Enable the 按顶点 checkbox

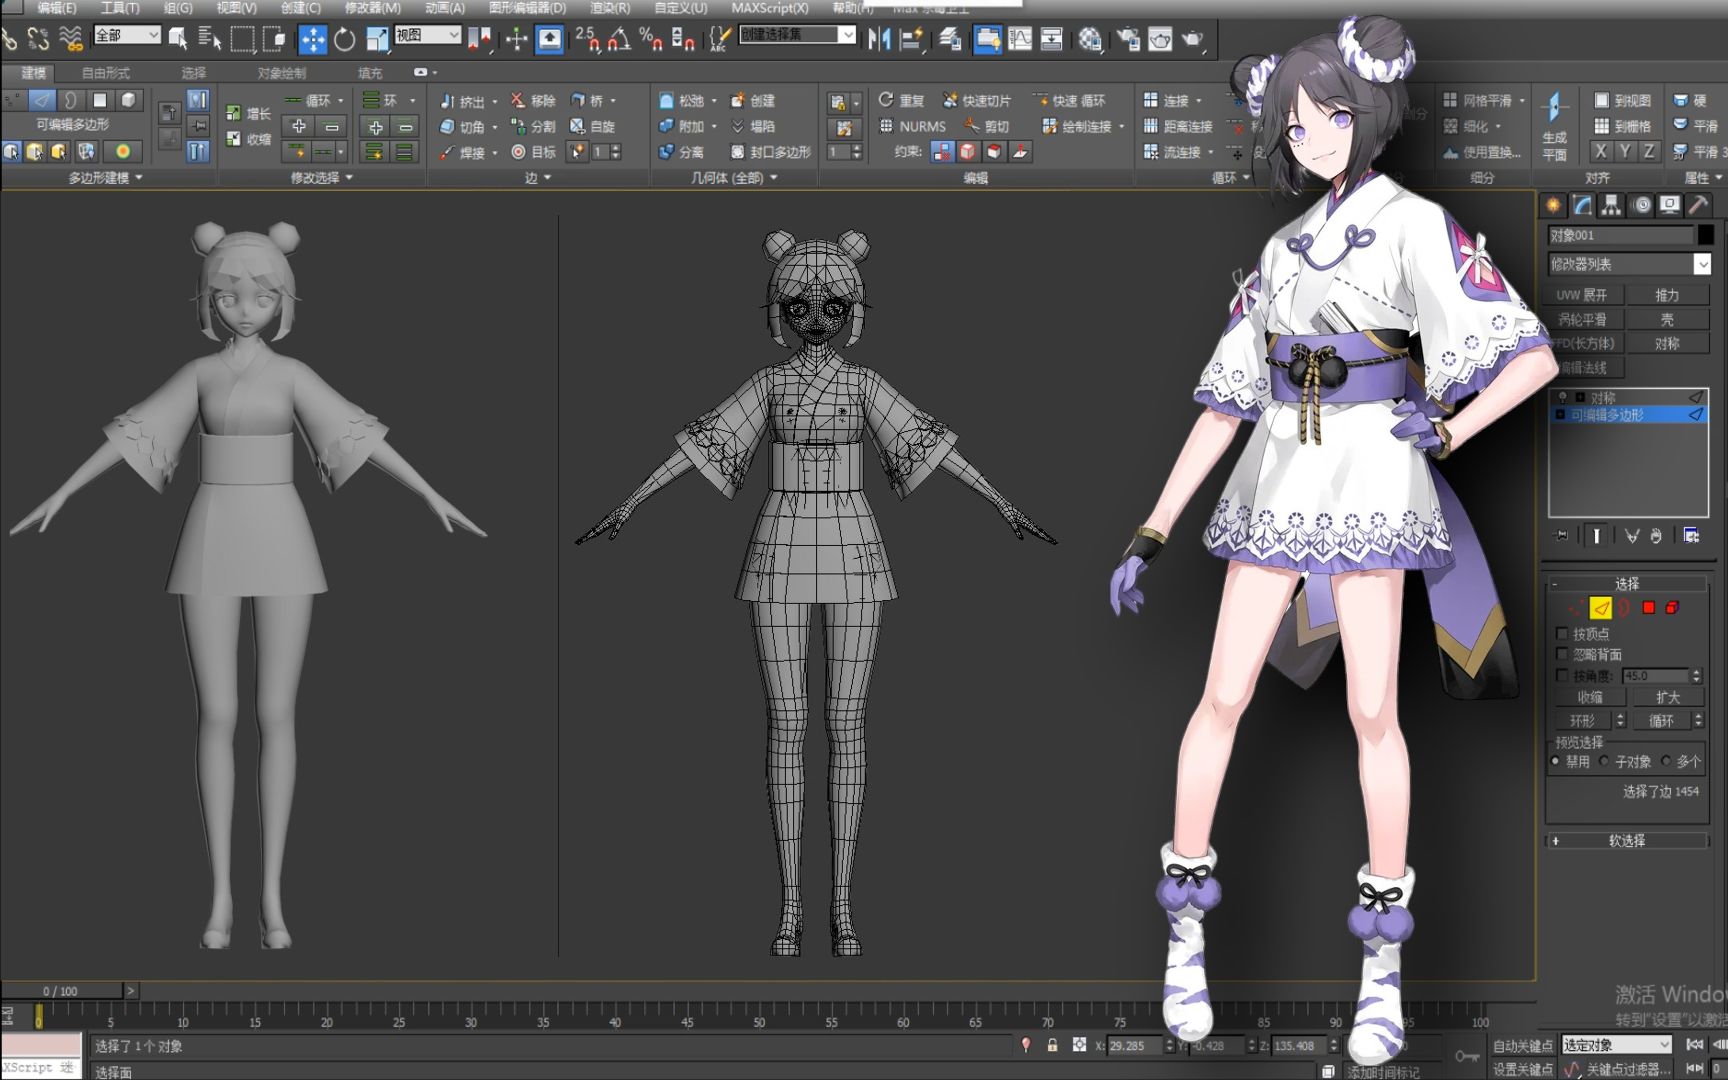pos(1563,633)
